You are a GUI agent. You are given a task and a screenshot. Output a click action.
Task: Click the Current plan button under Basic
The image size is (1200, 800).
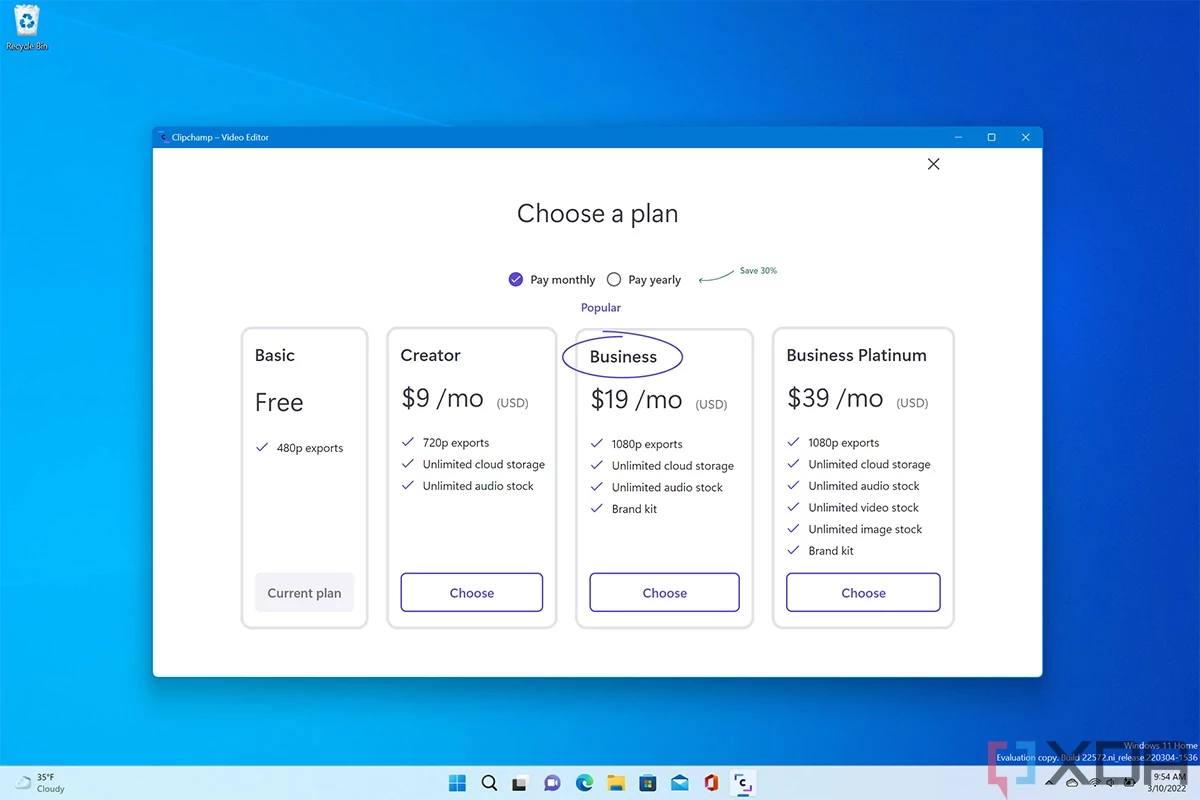(x=304, y=592)
